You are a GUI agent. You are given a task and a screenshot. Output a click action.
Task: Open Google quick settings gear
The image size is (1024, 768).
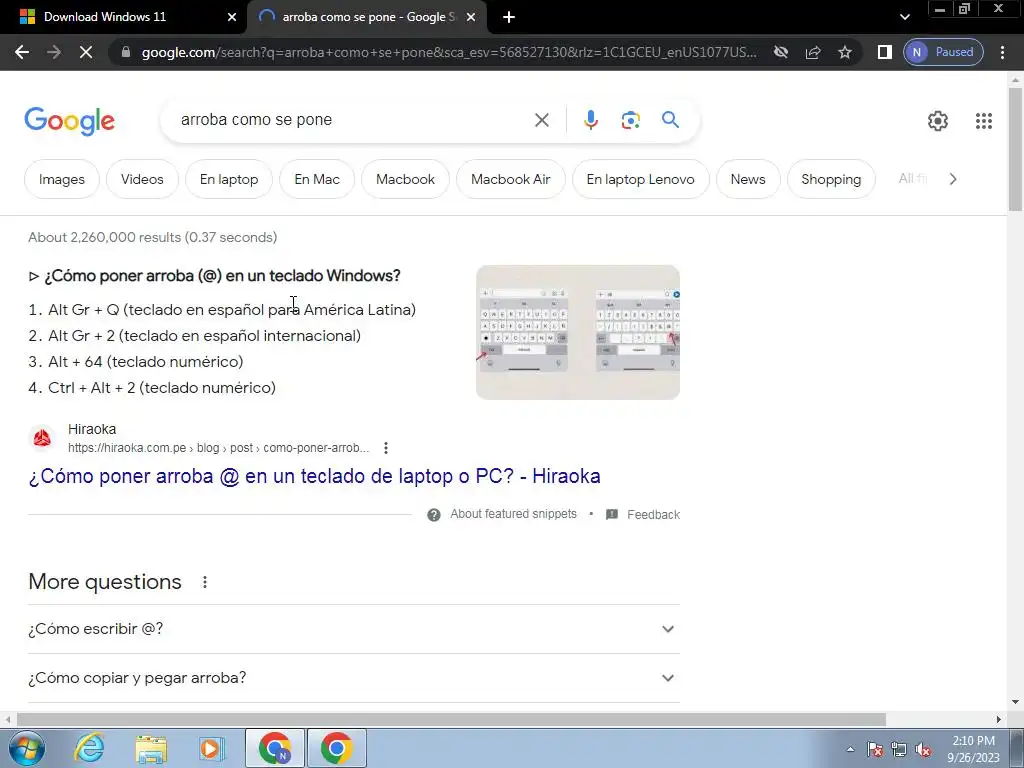pyautogui.click(x=938, y=121)
